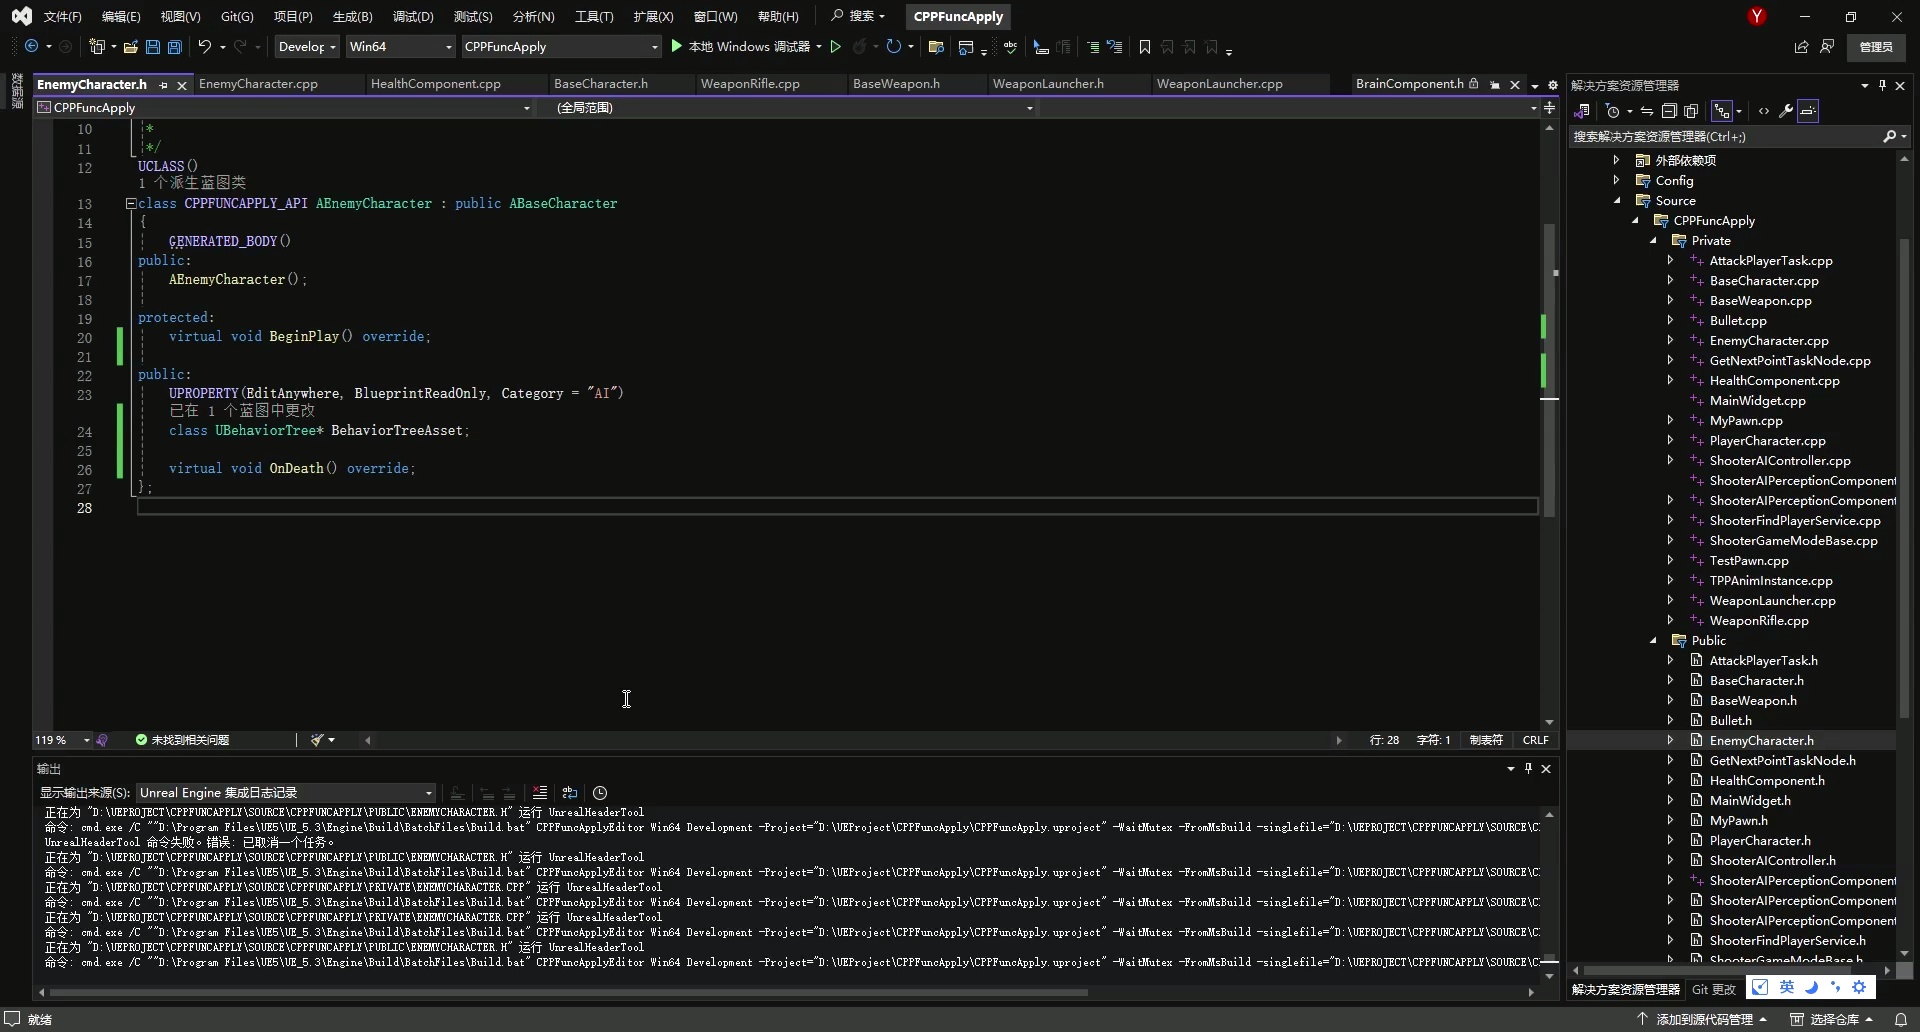Open the 调试(D) menu

click(x=413, y=17)
